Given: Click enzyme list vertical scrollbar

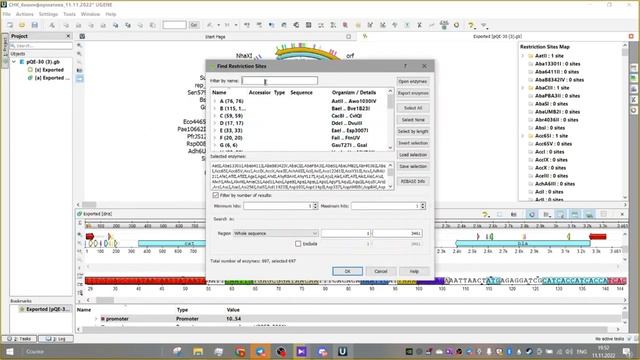Looking at the screenshot, I should (x=390, y=119).
